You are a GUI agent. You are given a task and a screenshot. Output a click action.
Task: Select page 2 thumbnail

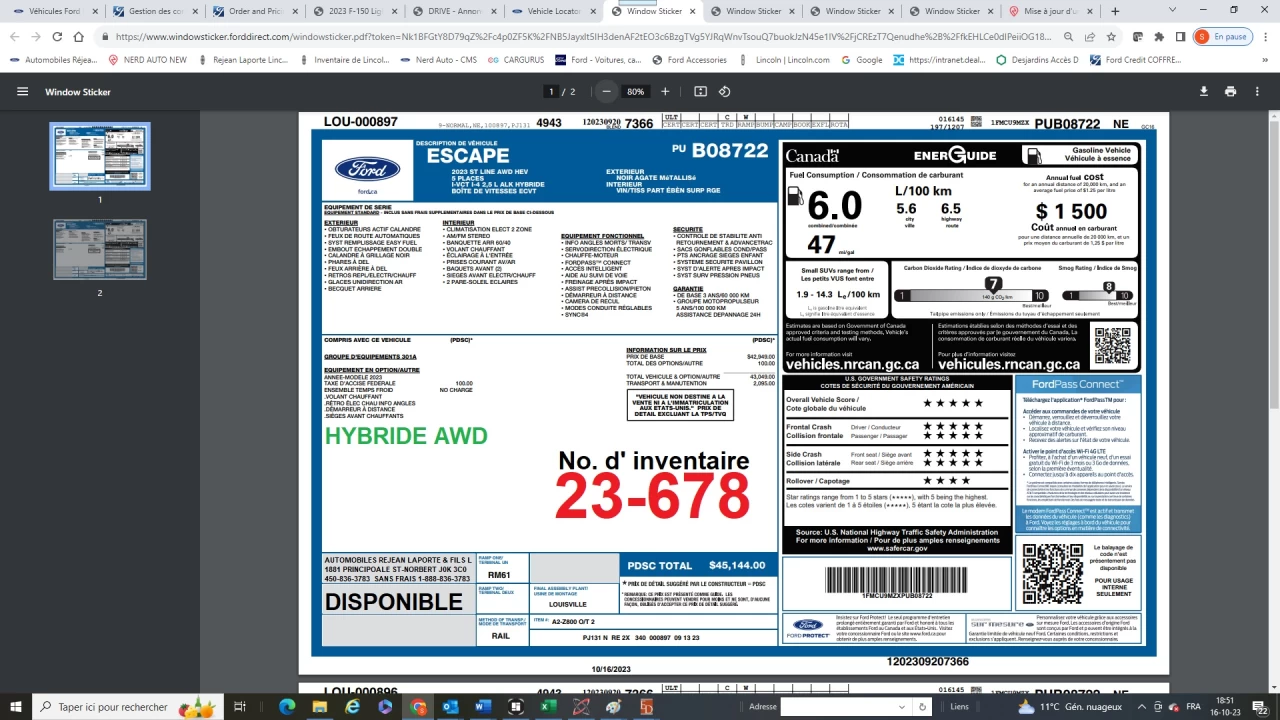100,250
